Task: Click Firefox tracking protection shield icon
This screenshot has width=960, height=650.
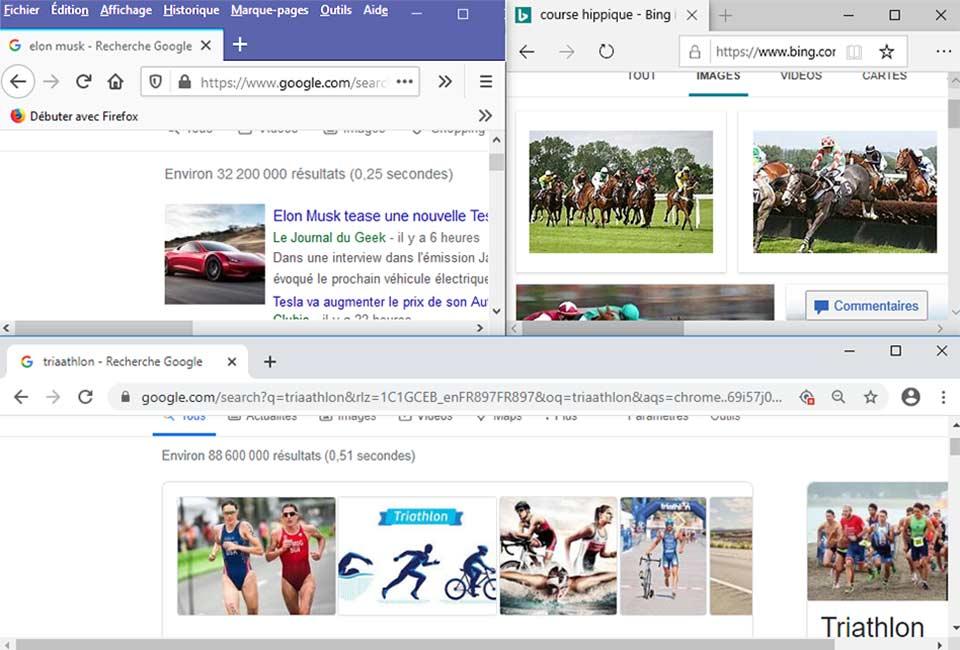Action: tap(156, 81)
